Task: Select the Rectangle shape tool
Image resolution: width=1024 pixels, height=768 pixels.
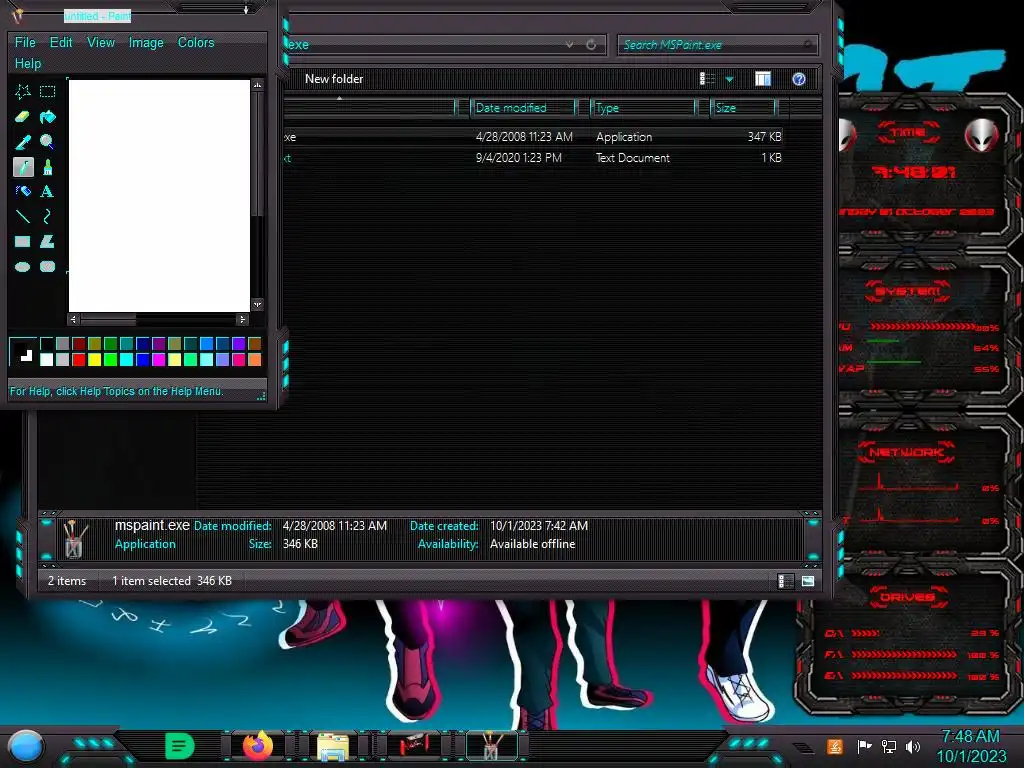Action: pyautogui.click(x=23, y=242)
